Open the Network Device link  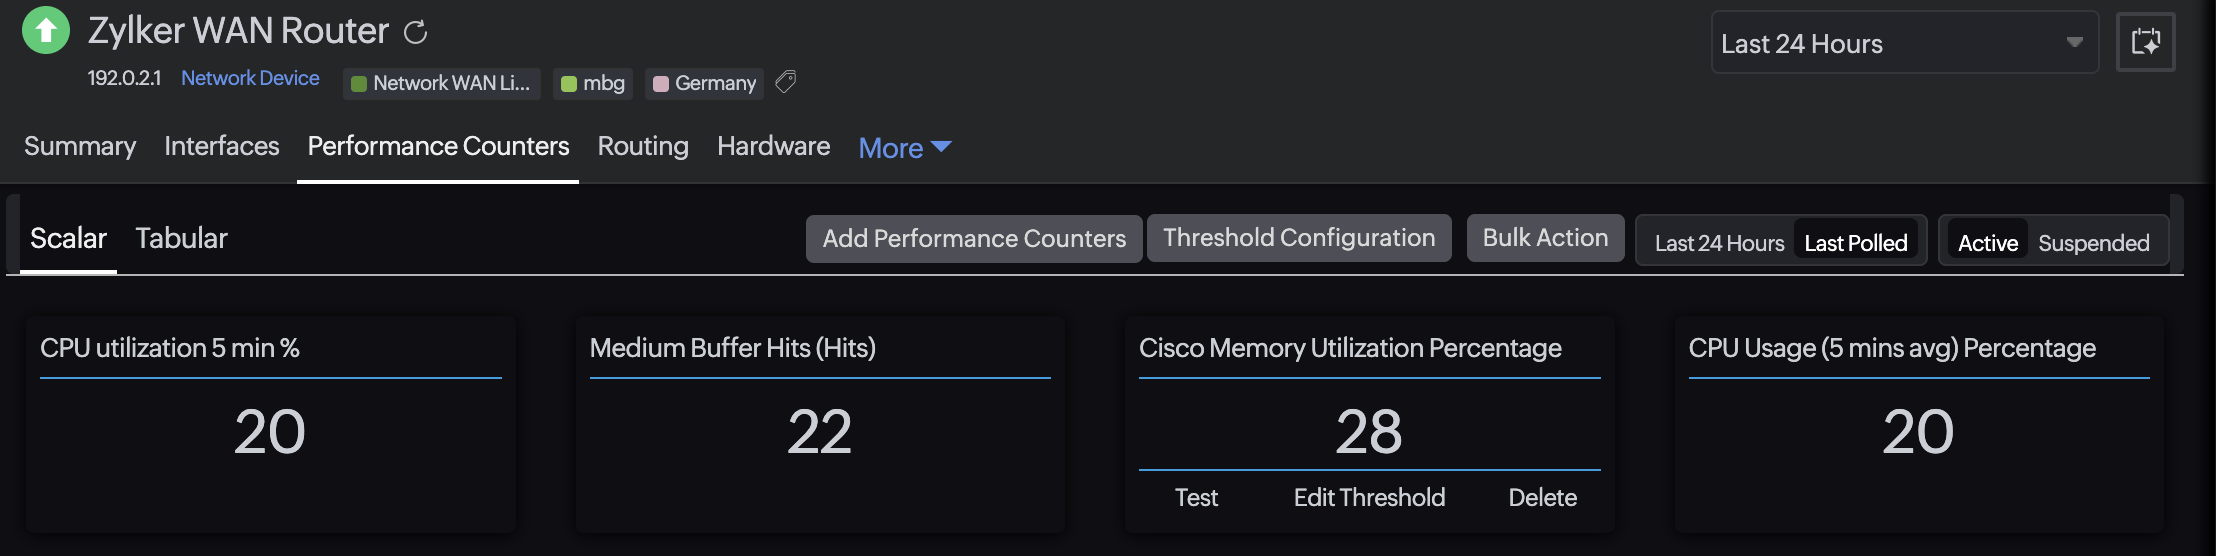[250, 78]
